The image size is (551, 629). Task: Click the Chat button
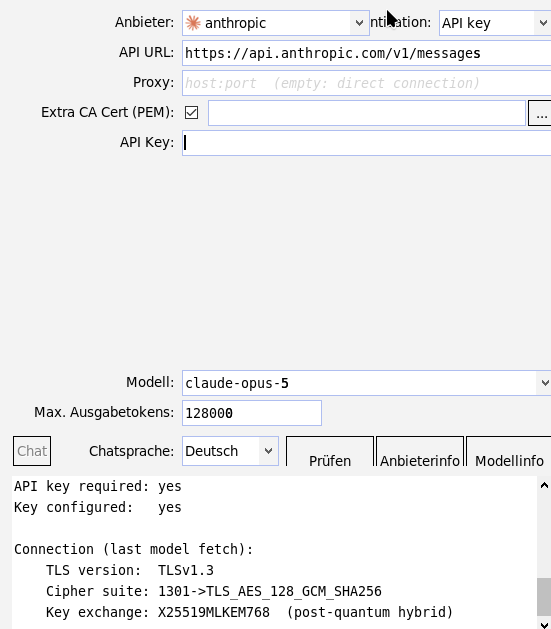pyautogui.click(x=32, y=451)
